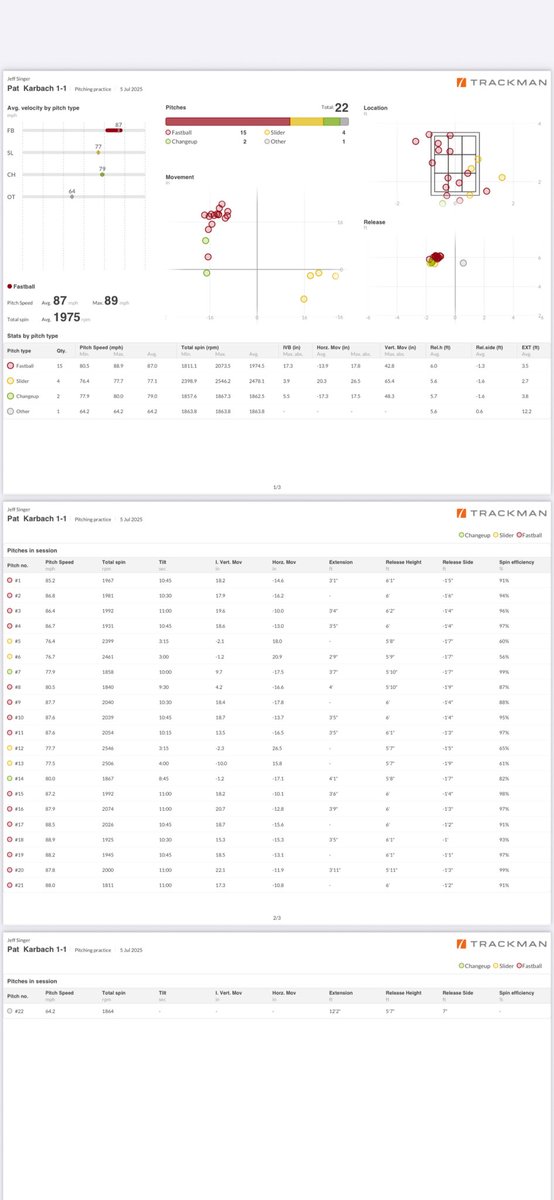Click the average pitch speed value '87'
Viewport: 554px width, 1200px height.
pyautogui.click(x=60, y=301)
